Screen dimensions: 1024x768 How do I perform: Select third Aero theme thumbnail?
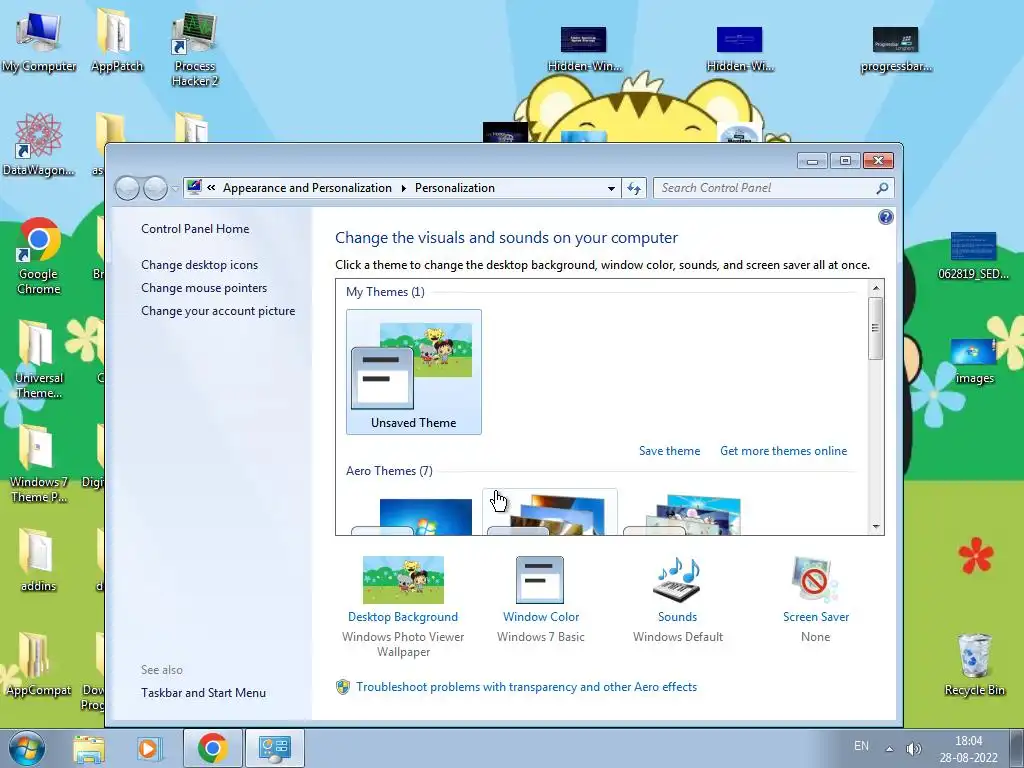(x=684, y=515)
